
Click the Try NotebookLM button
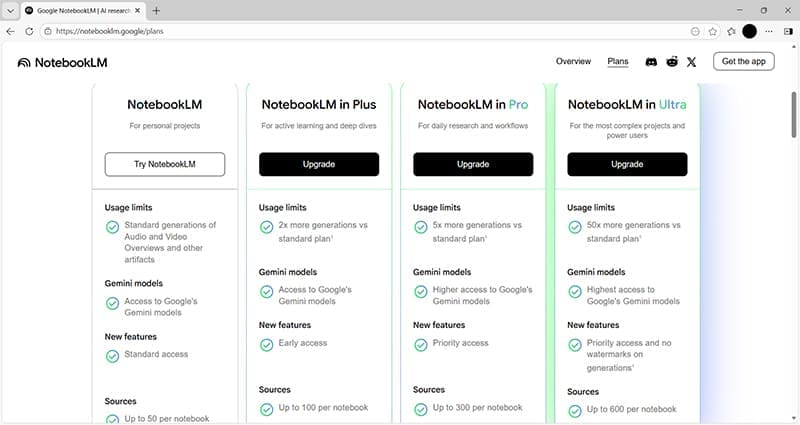point(165,164)
